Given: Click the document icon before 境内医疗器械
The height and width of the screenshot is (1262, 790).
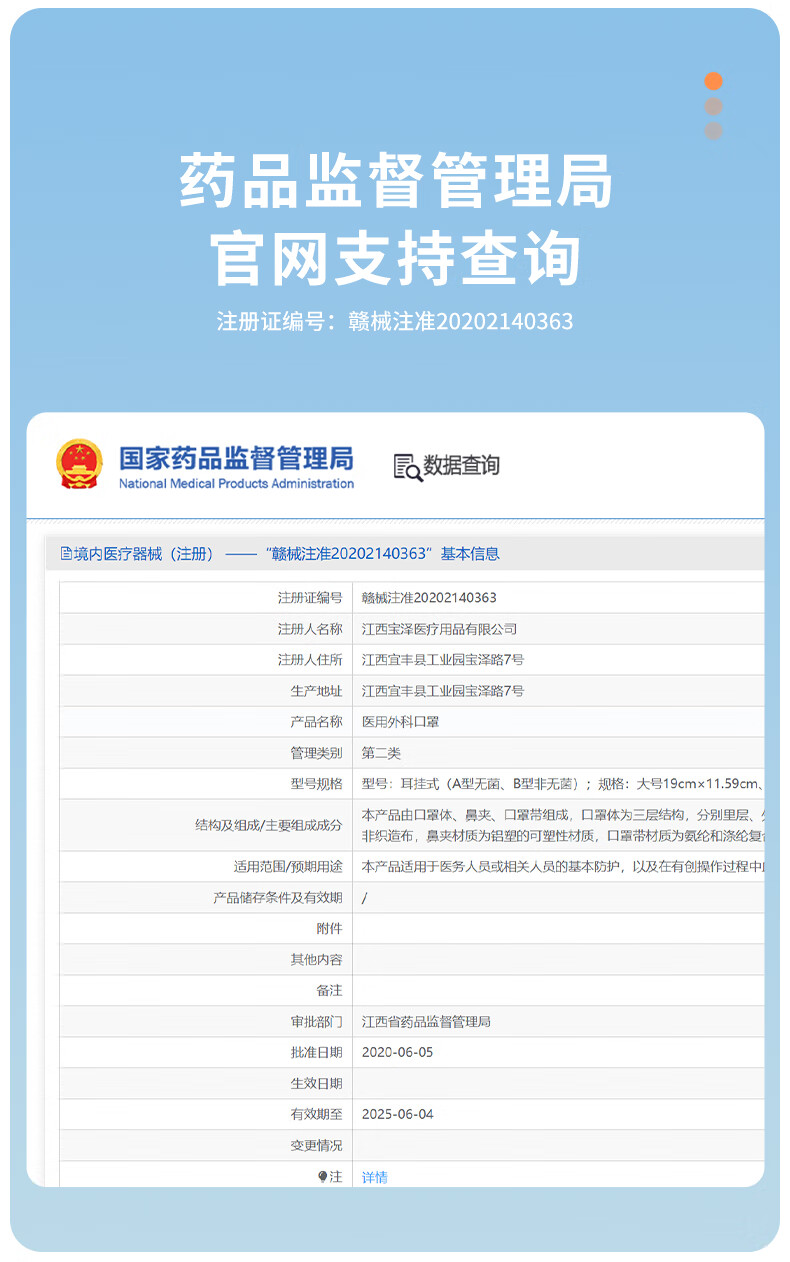Looking at the screenshot, I should [x=66, y=554].
